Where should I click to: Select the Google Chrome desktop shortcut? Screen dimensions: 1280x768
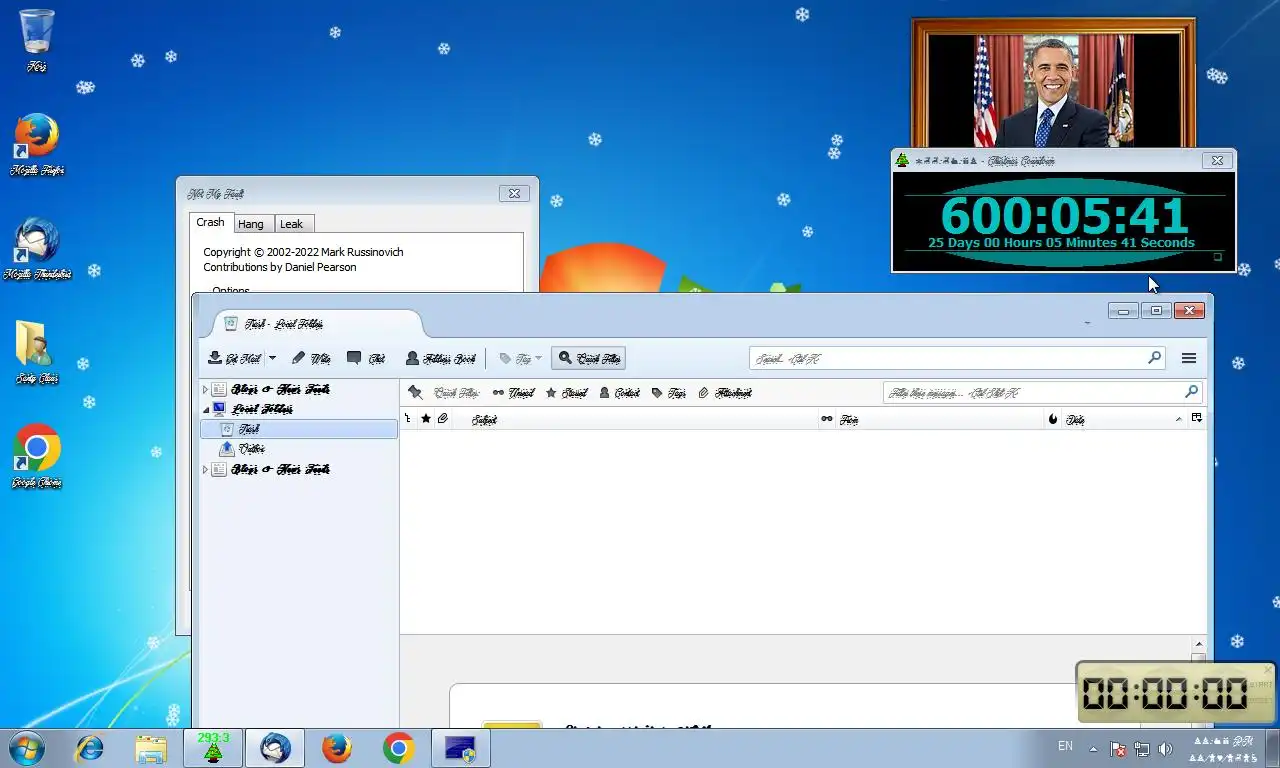(x=37, y=456)
